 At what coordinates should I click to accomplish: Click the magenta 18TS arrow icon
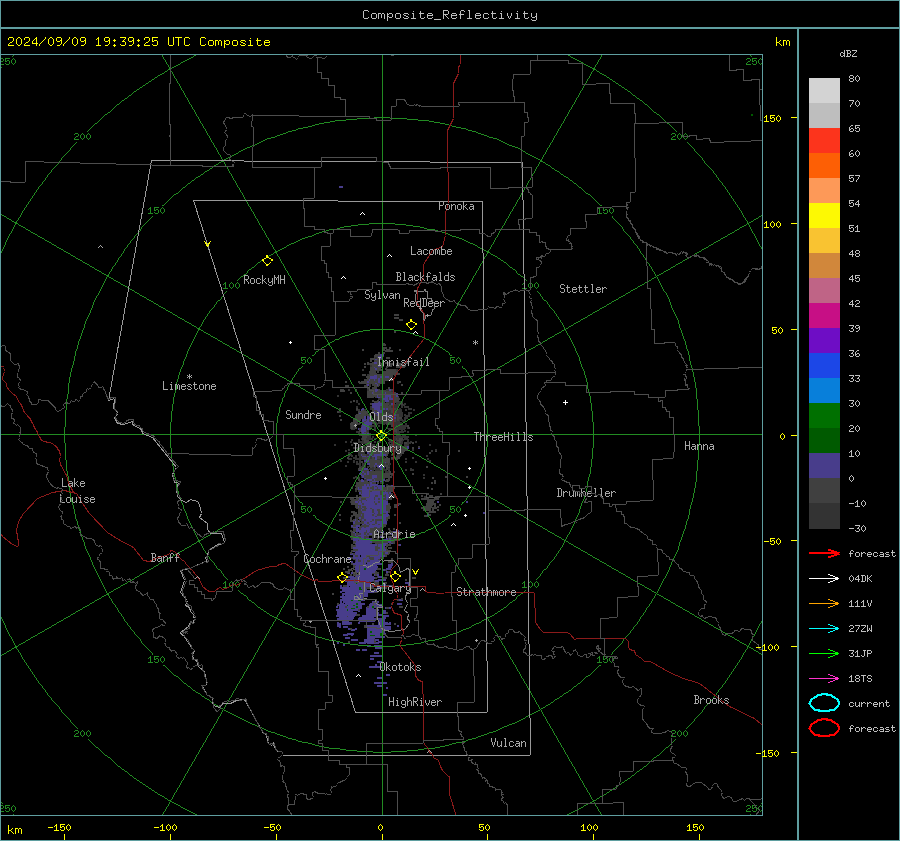pyautogui.click(x=824, y=679)
